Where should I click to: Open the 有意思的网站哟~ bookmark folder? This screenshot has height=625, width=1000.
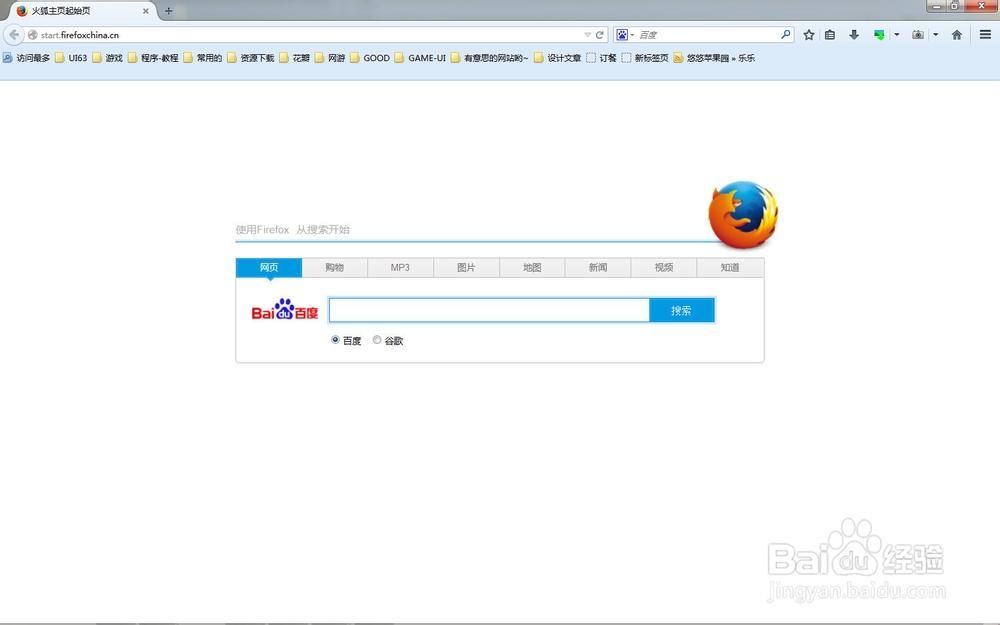tap(489, 58)
